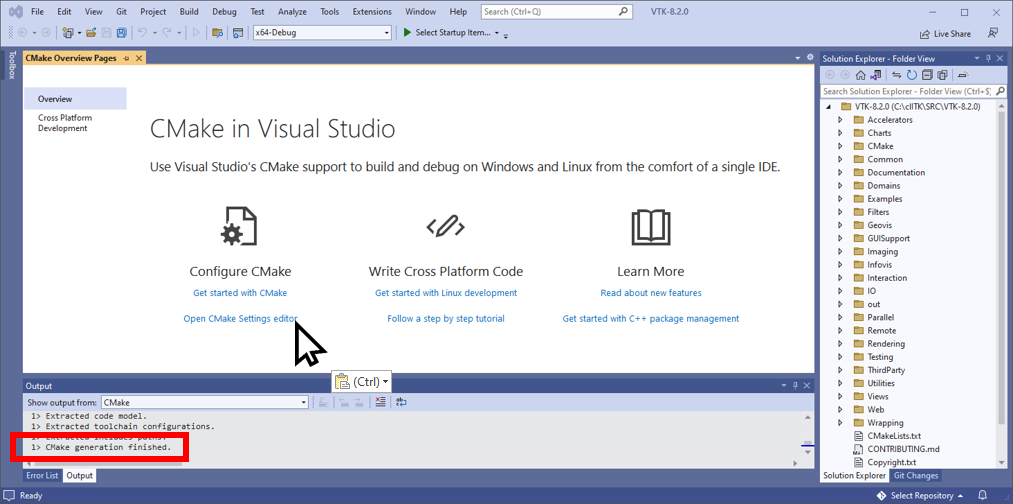Expand the Rendering folder
The image size is (1013, 504).
pyautogui.click(x=840, y=344)
